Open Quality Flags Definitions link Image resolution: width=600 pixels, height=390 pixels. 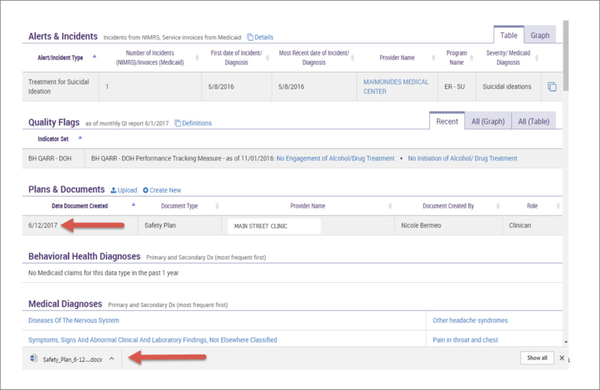tap(193, 123)
